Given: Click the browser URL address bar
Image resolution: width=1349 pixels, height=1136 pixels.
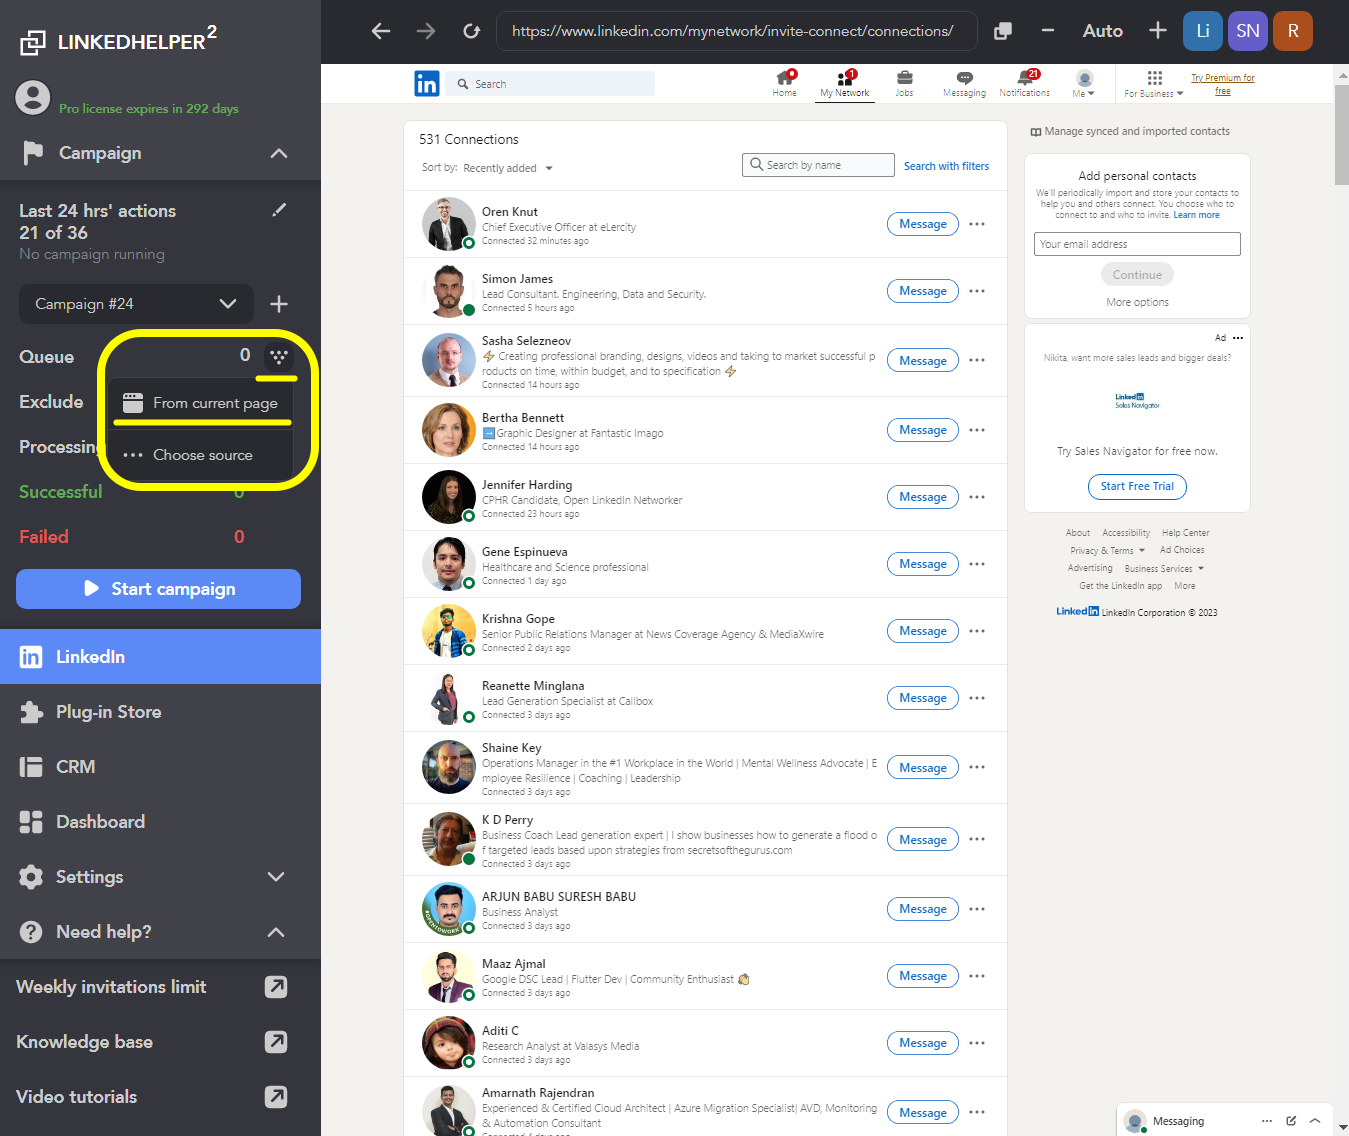Looking at the screenshot, I should click(x=736, y=31).
